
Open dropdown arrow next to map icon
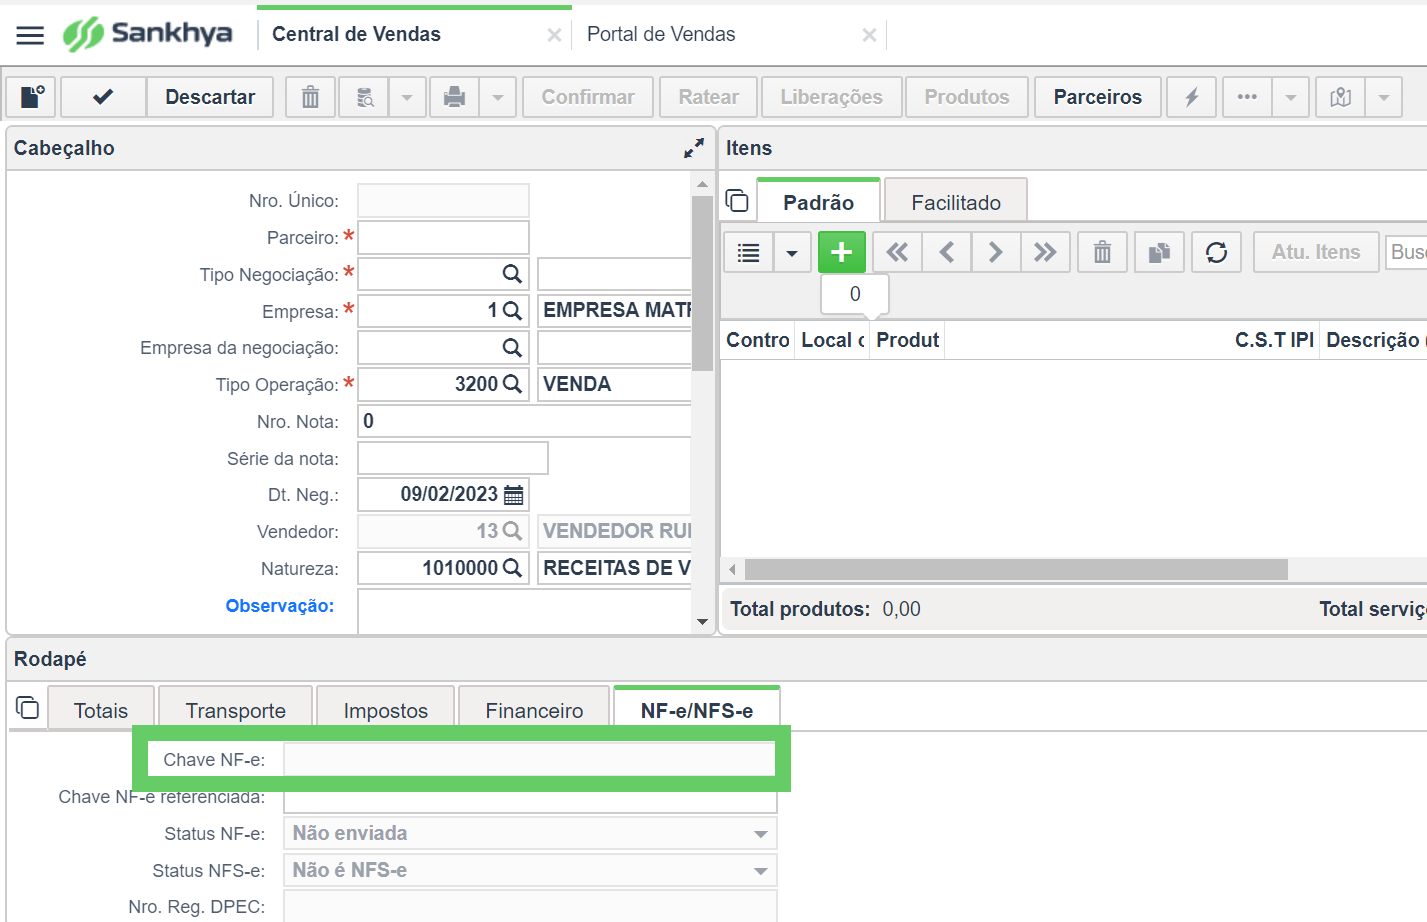point(1384,97)
